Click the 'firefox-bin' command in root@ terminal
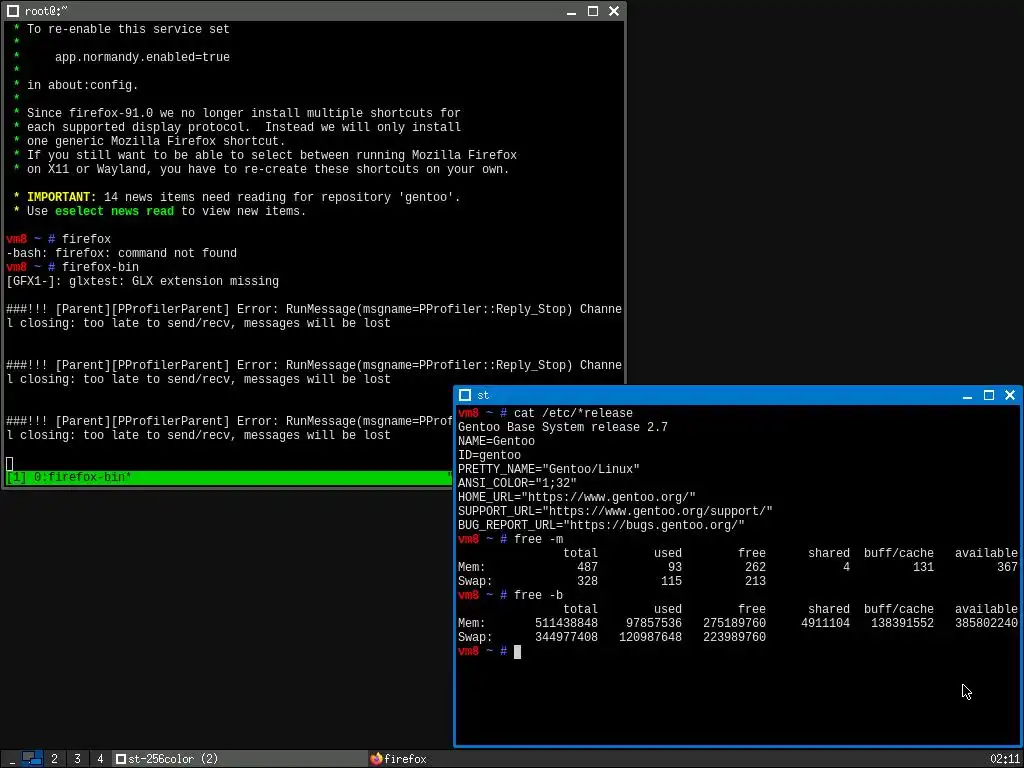Viewport: 1024px width, 768px height. click(x=101, y=267)
